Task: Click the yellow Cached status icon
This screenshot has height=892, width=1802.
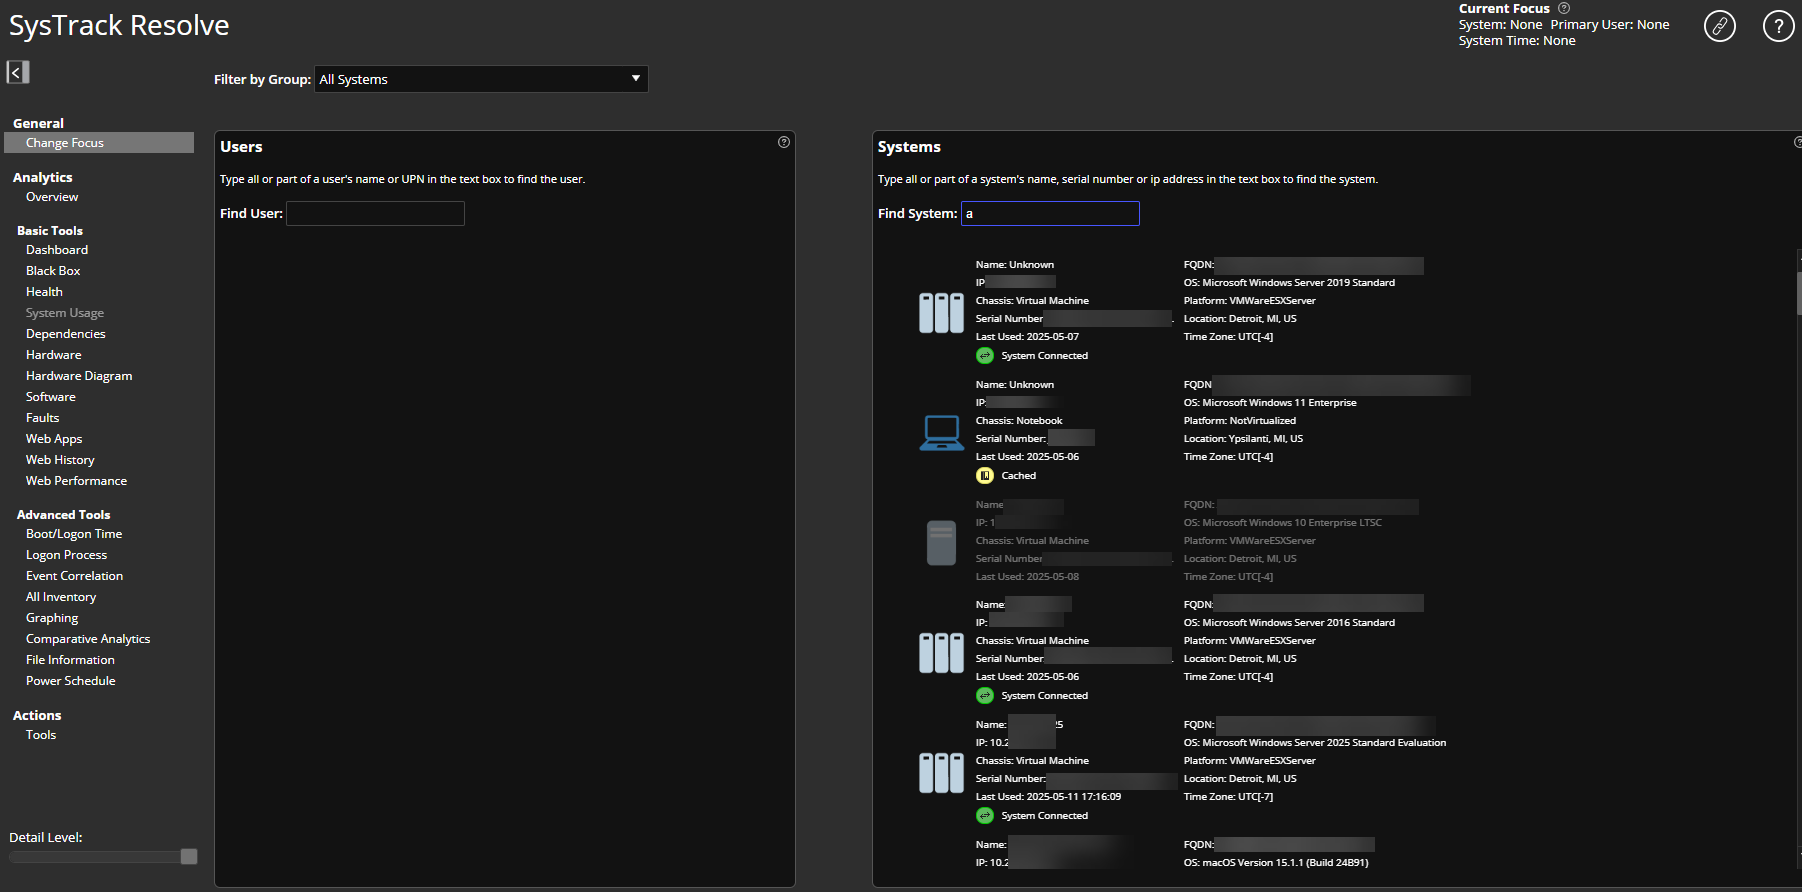Action: point(985,476)
